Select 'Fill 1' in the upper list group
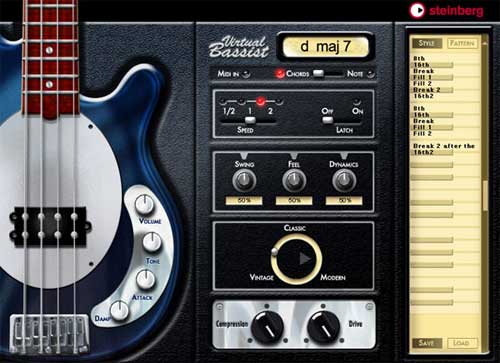This screenshot has width=500, height=363. click(x=423, y=77)
